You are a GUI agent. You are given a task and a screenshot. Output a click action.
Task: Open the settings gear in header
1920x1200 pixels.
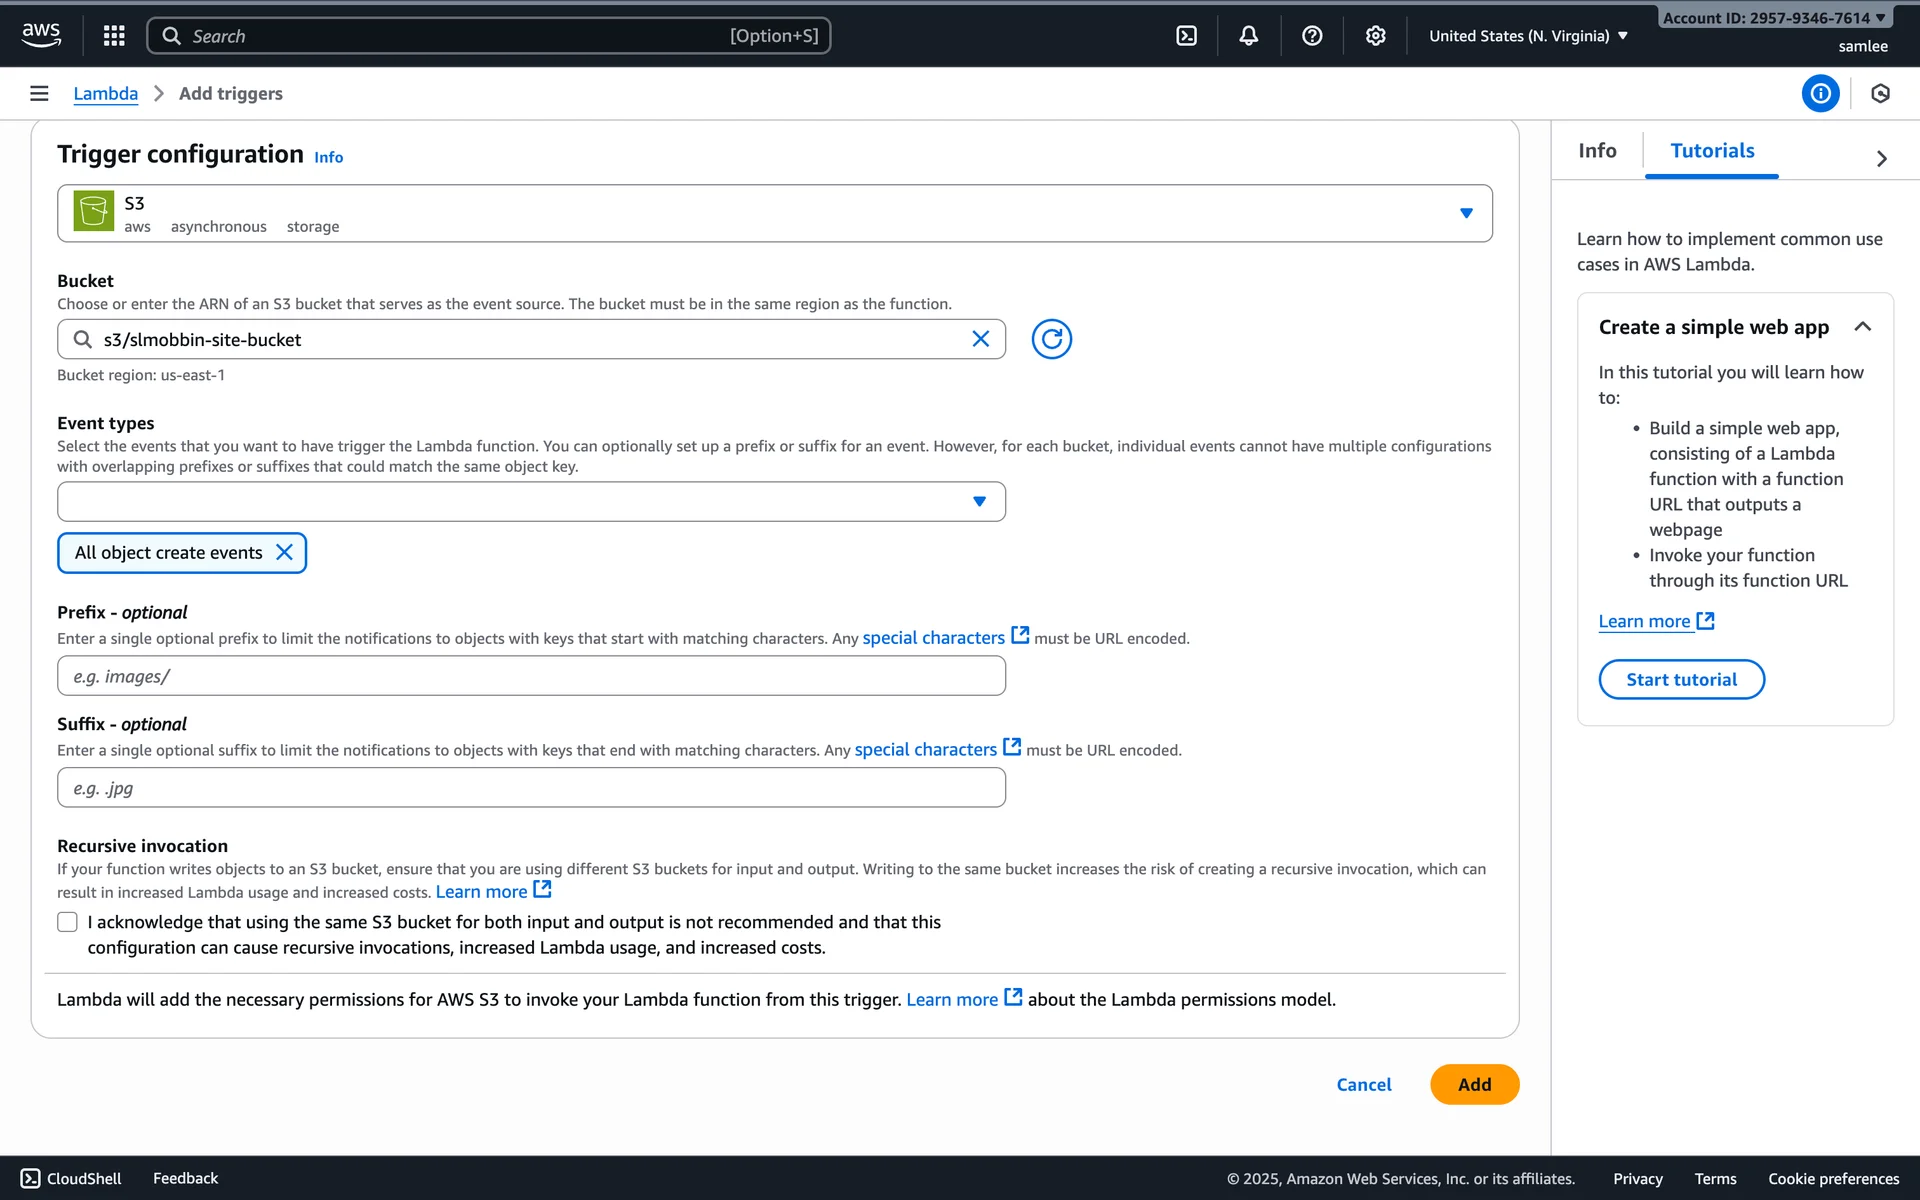(x=1376, y=36)
